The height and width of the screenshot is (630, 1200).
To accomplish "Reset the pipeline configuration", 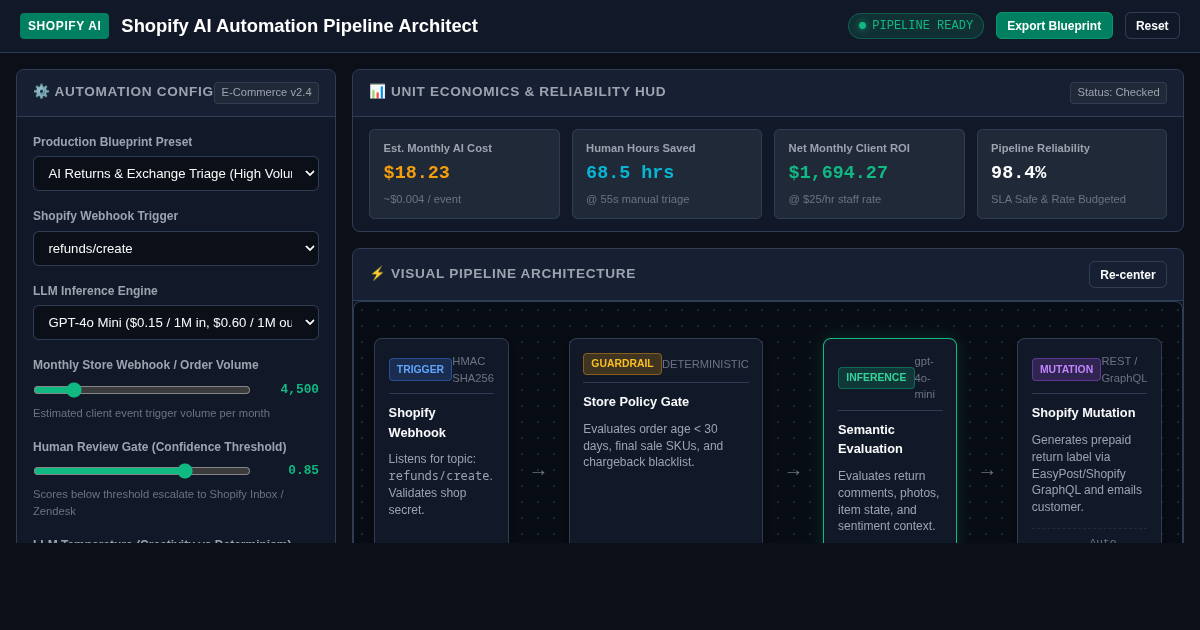I will 1152,26.
